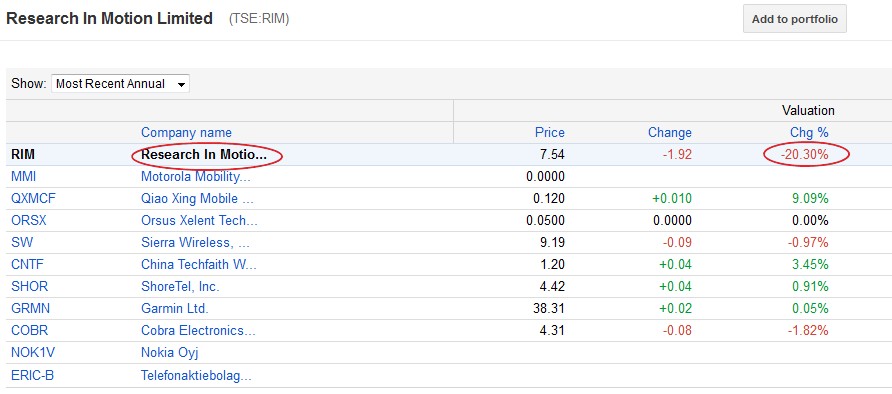Viewport: 892px width, 394px height.
Task: Open the ShoreTel, Inc. company link
Action: 180,287
